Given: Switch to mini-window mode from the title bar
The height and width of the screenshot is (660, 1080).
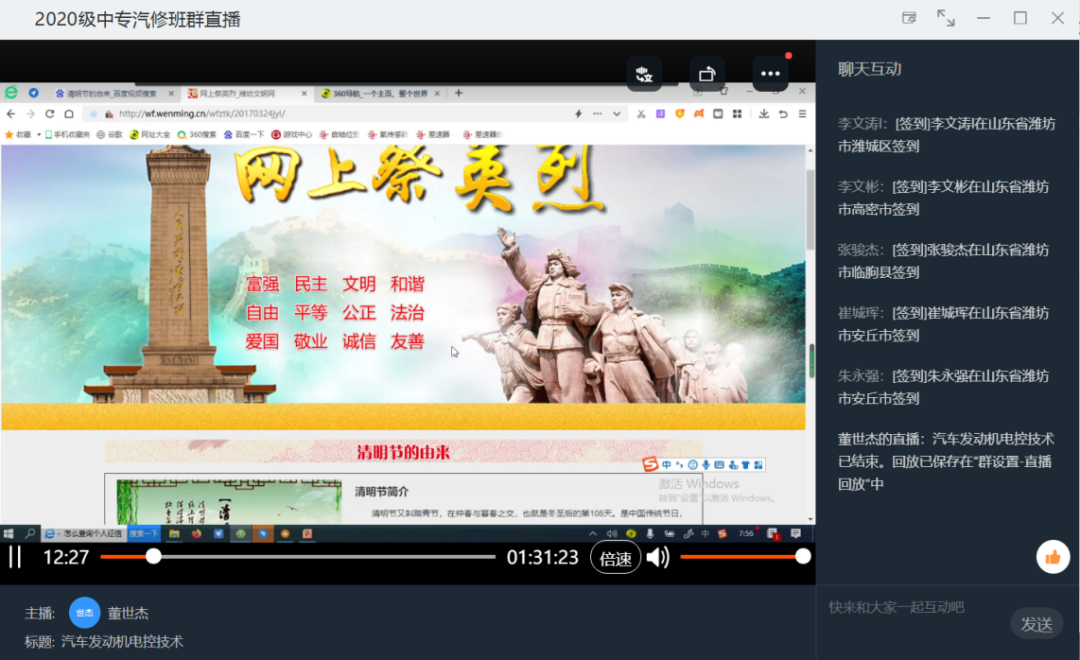Looking at the screenshot, I should 909,19.
